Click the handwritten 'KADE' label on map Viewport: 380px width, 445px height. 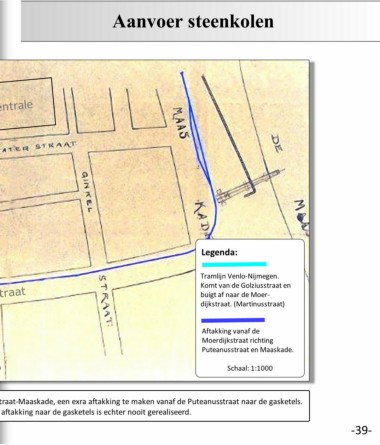click(203, 218)
